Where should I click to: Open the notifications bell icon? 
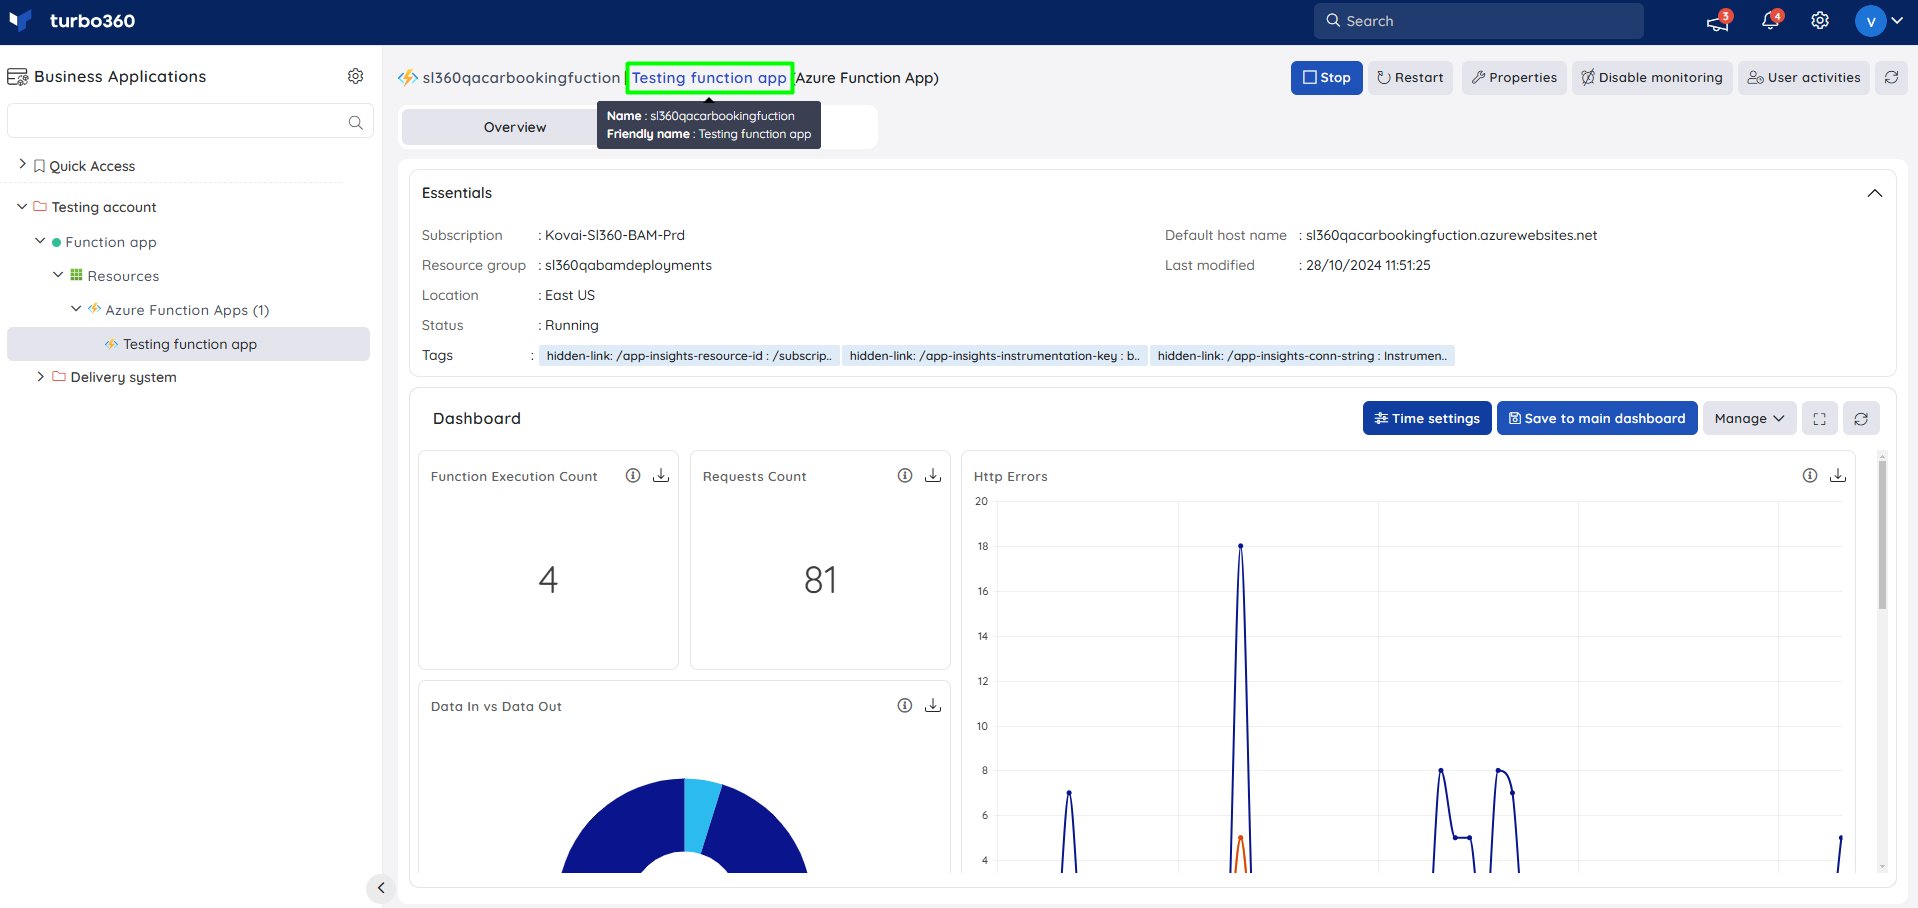pyautogui.click(x=1771, y=21)
